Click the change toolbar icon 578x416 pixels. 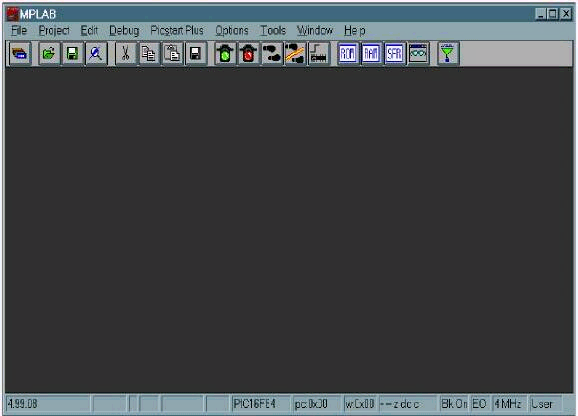[20, 54]
